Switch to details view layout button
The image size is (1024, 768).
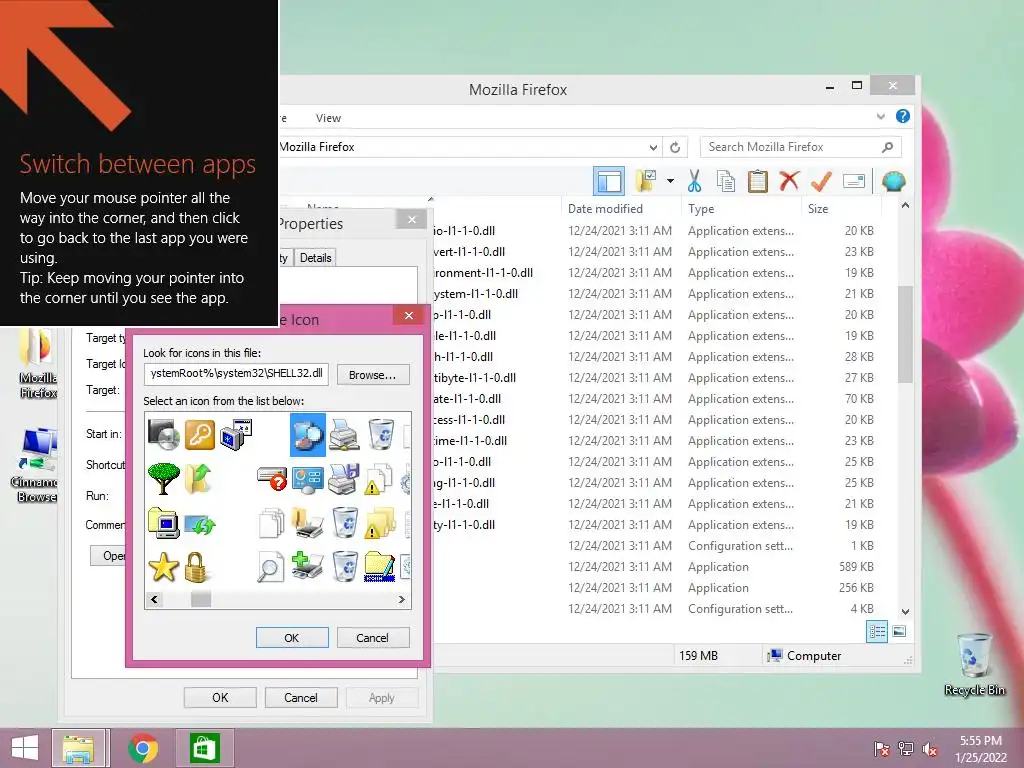[877, 631]
